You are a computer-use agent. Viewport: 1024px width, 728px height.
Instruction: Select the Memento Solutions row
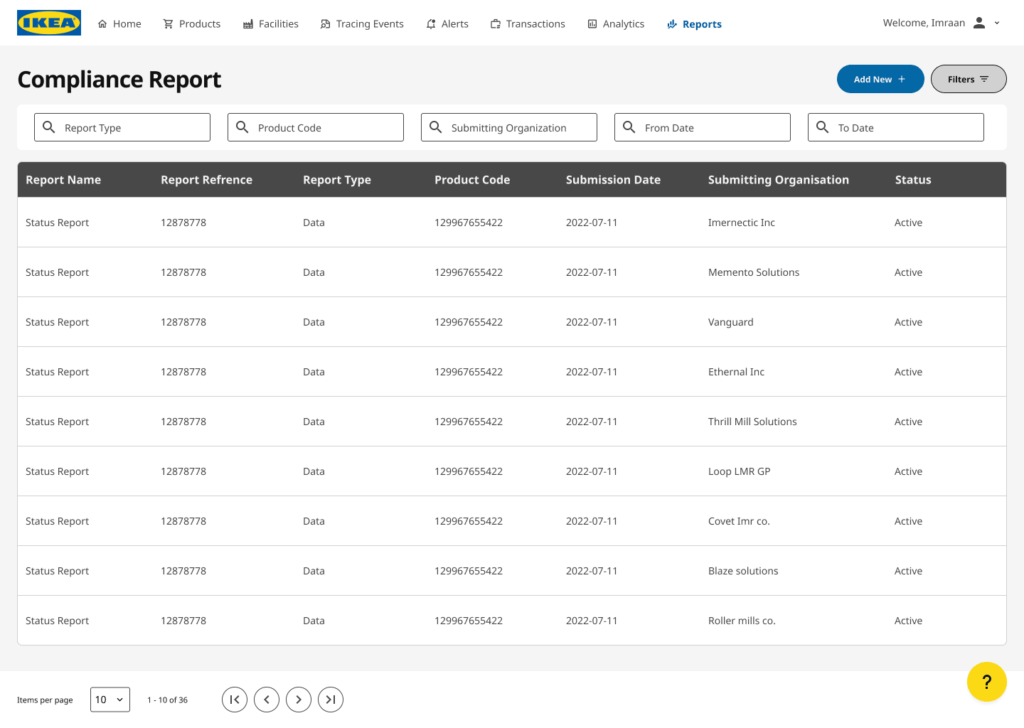(512, 272)
